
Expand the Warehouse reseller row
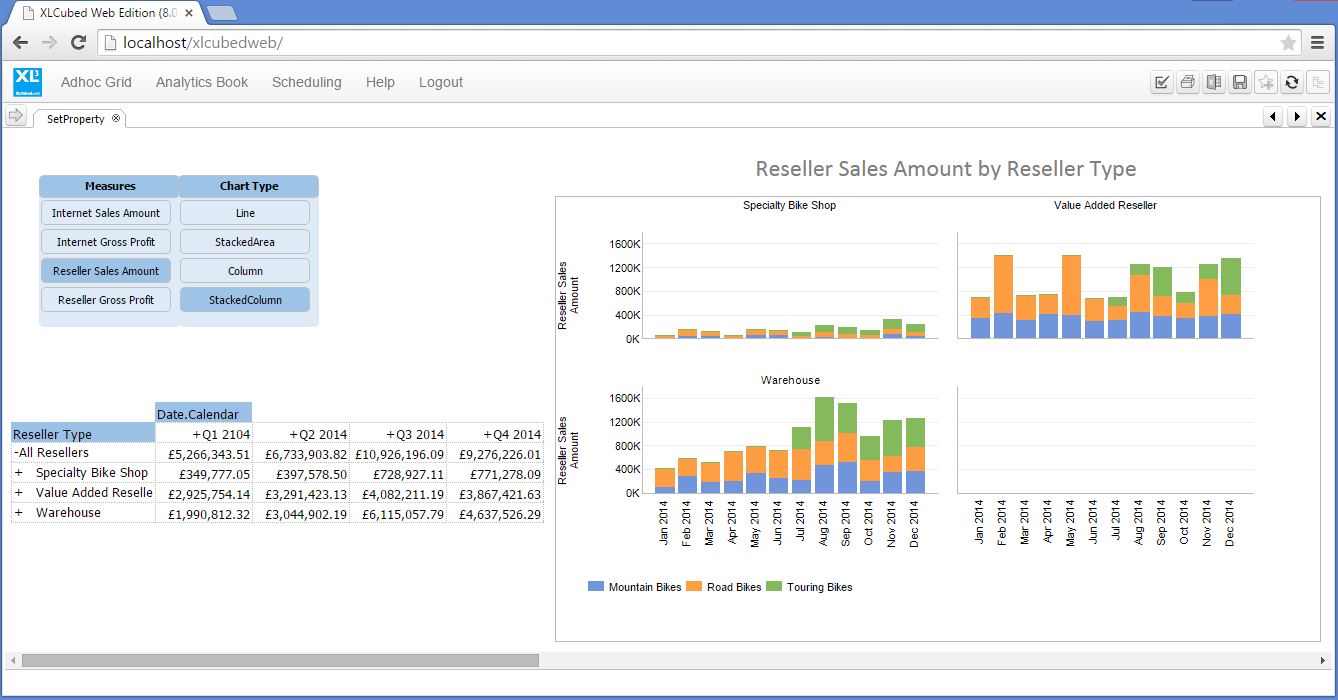click(x=18, y=513)
